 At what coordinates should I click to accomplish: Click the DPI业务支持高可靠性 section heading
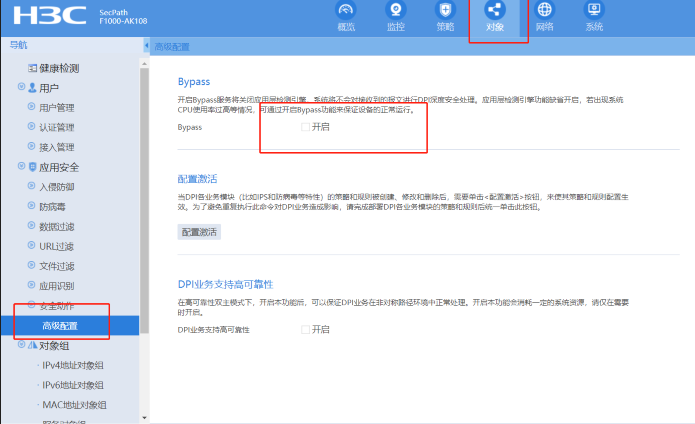(226, 284)
